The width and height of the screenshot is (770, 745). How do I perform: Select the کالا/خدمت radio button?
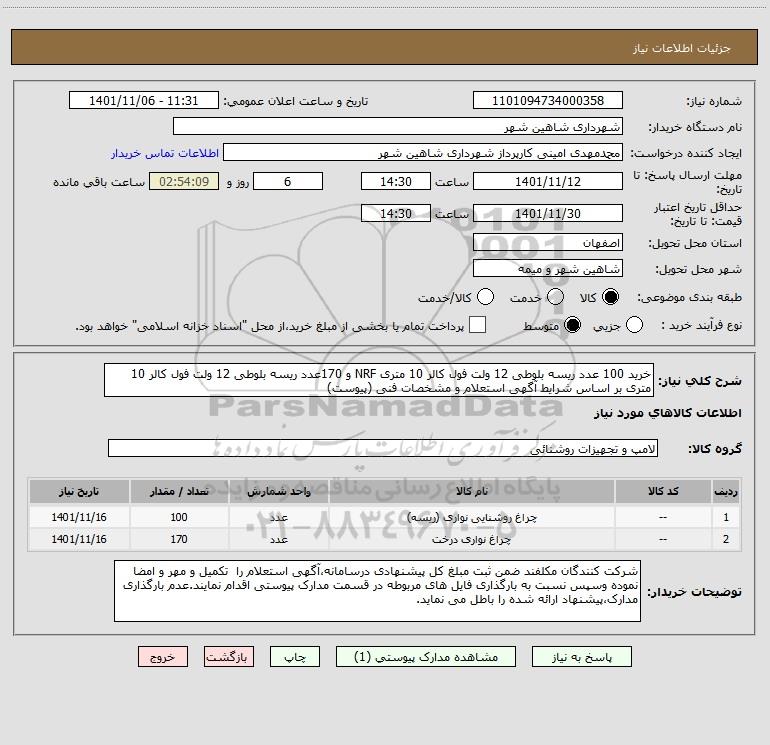(486, 297)
